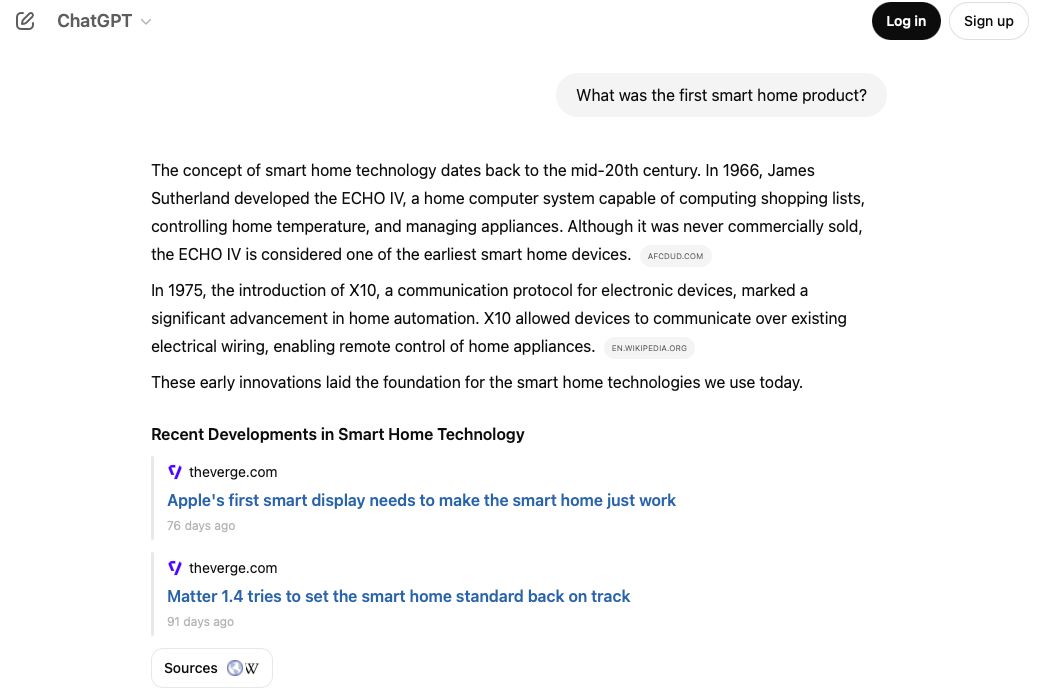Viewport: 1037px width, 699px height.
Task: Click theverge.com label above the Apple article
Action: [233, 472]
